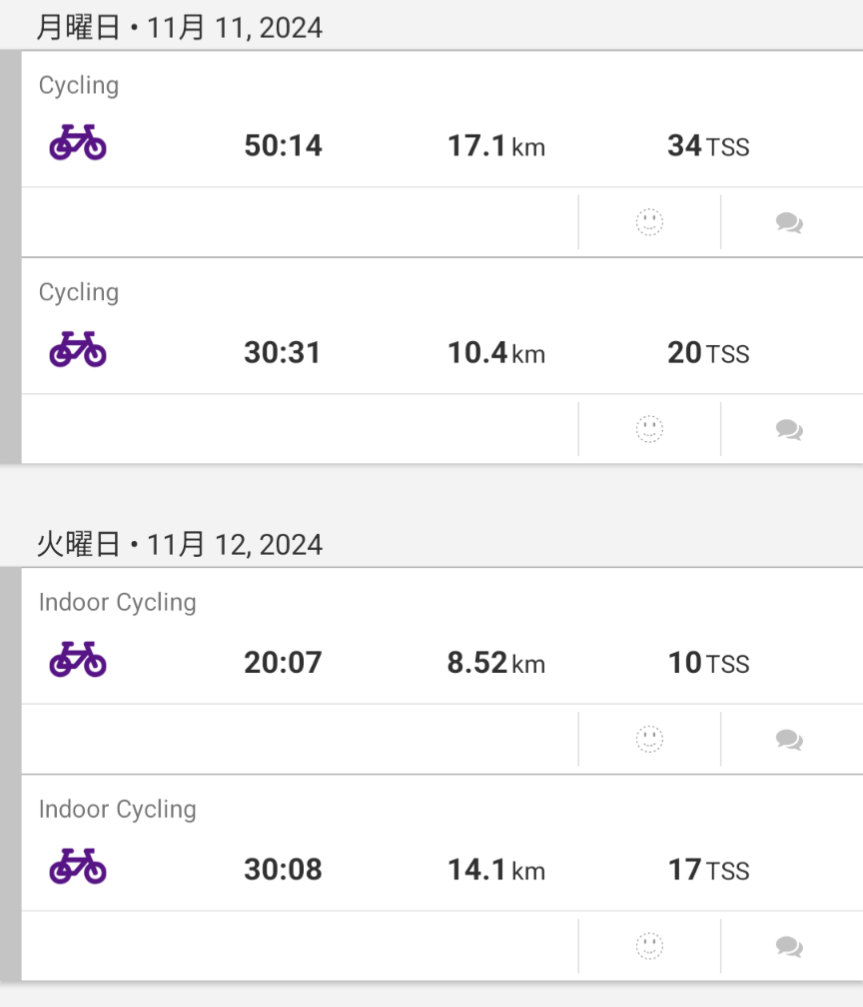Viewport: 863px width, 1007px height.
Task: Rate feeling for the 17.1 km ride using the smiley
Action: point(649,222)
